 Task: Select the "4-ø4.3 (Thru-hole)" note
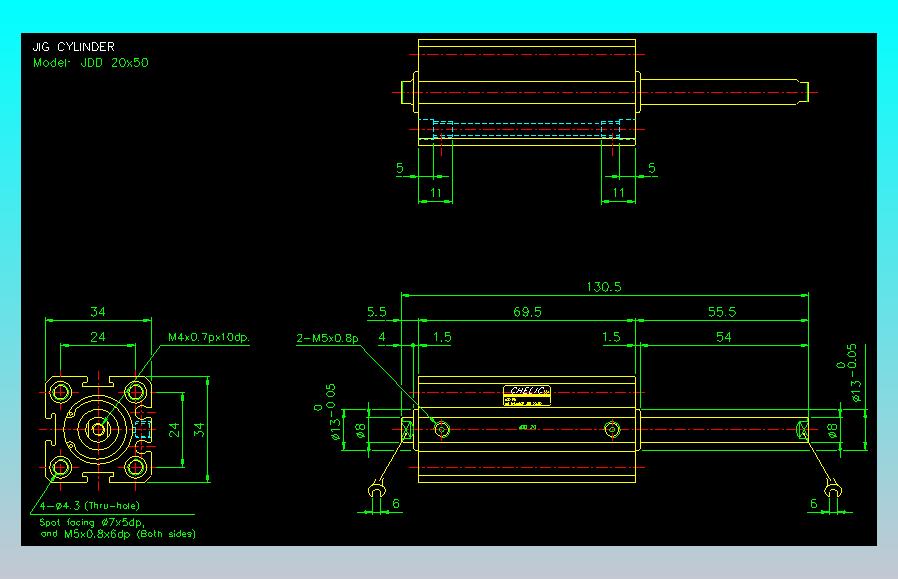89,506
